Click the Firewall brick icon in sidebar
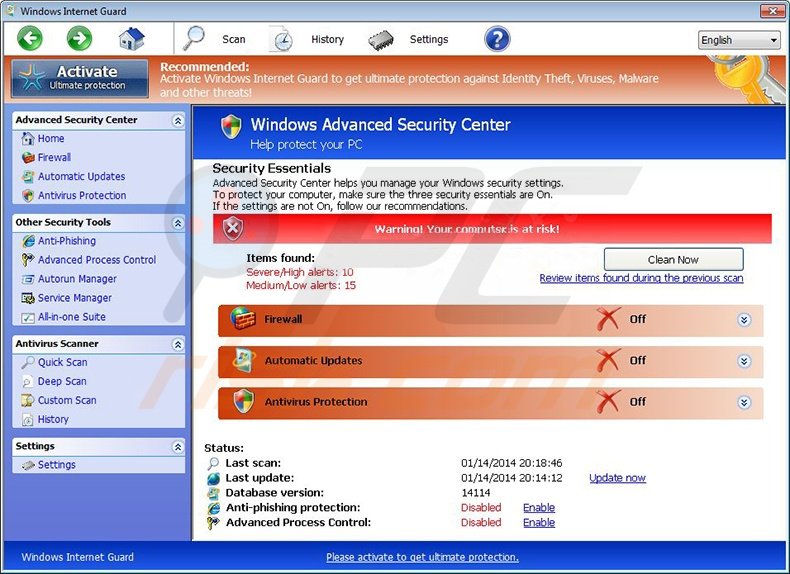 pos(28,157)
